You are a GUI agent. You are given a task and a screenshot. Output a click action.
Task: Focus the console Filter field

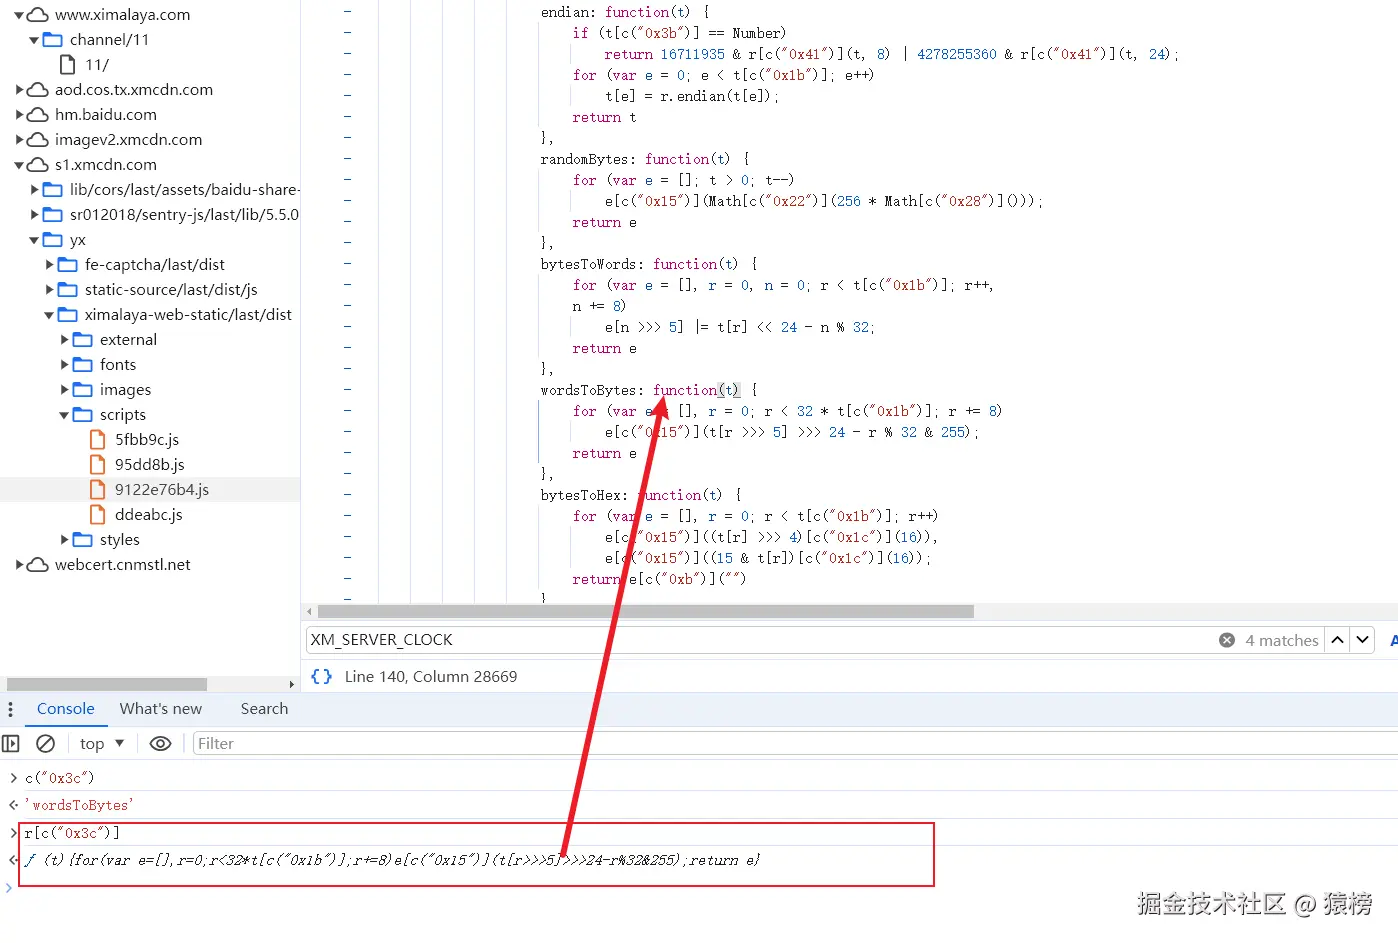[x=795, y=744]
